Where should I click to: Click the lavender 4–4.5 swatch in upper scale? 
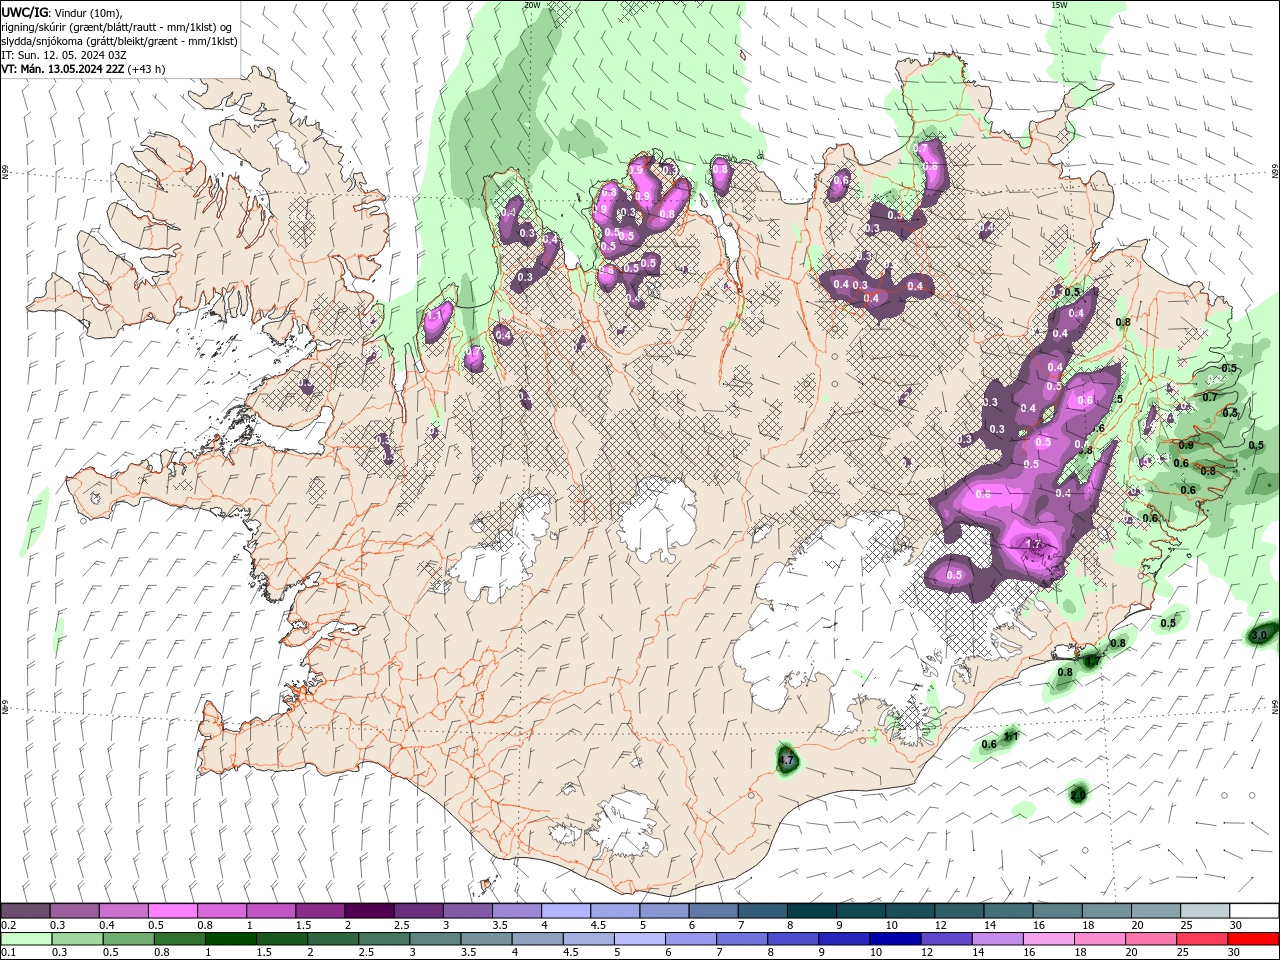(x=566, y=911)
